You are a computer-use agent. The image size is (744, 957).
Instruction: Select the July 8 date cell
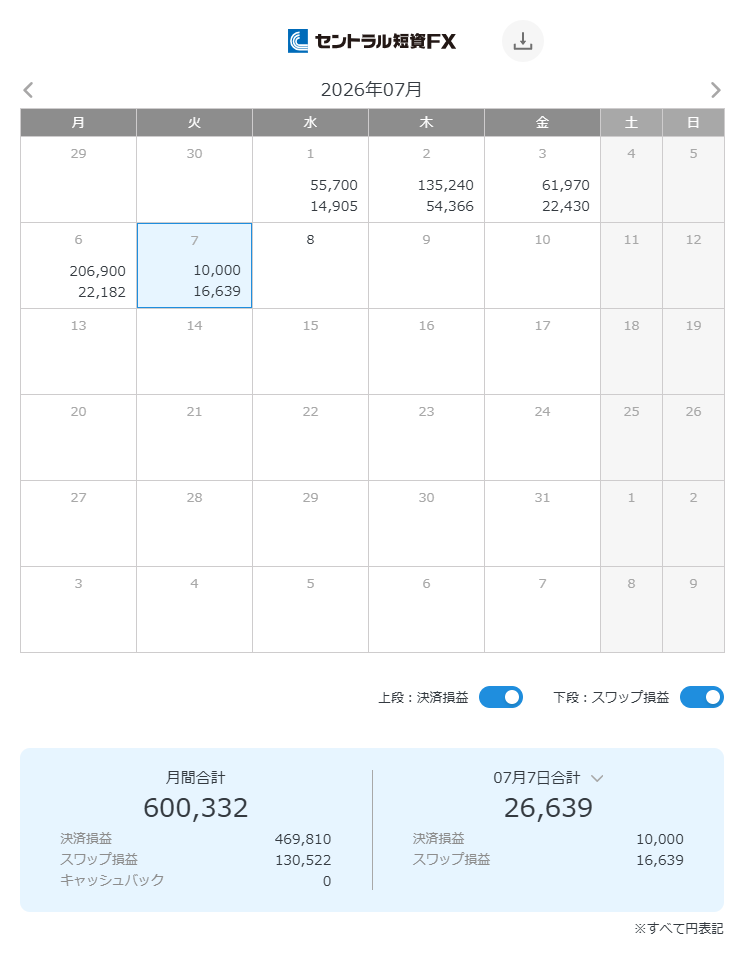pos(311,265)
